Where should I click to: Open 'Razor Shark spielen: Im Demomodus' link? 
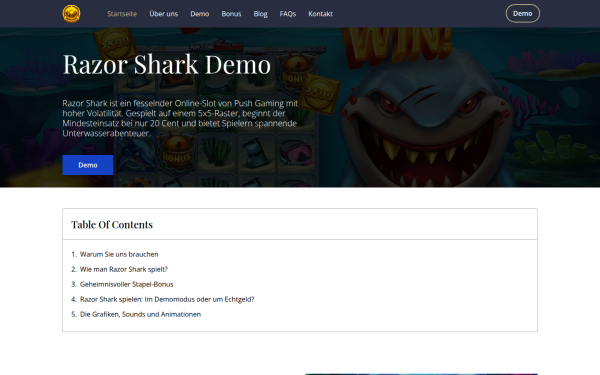click(x=167, y=299)
